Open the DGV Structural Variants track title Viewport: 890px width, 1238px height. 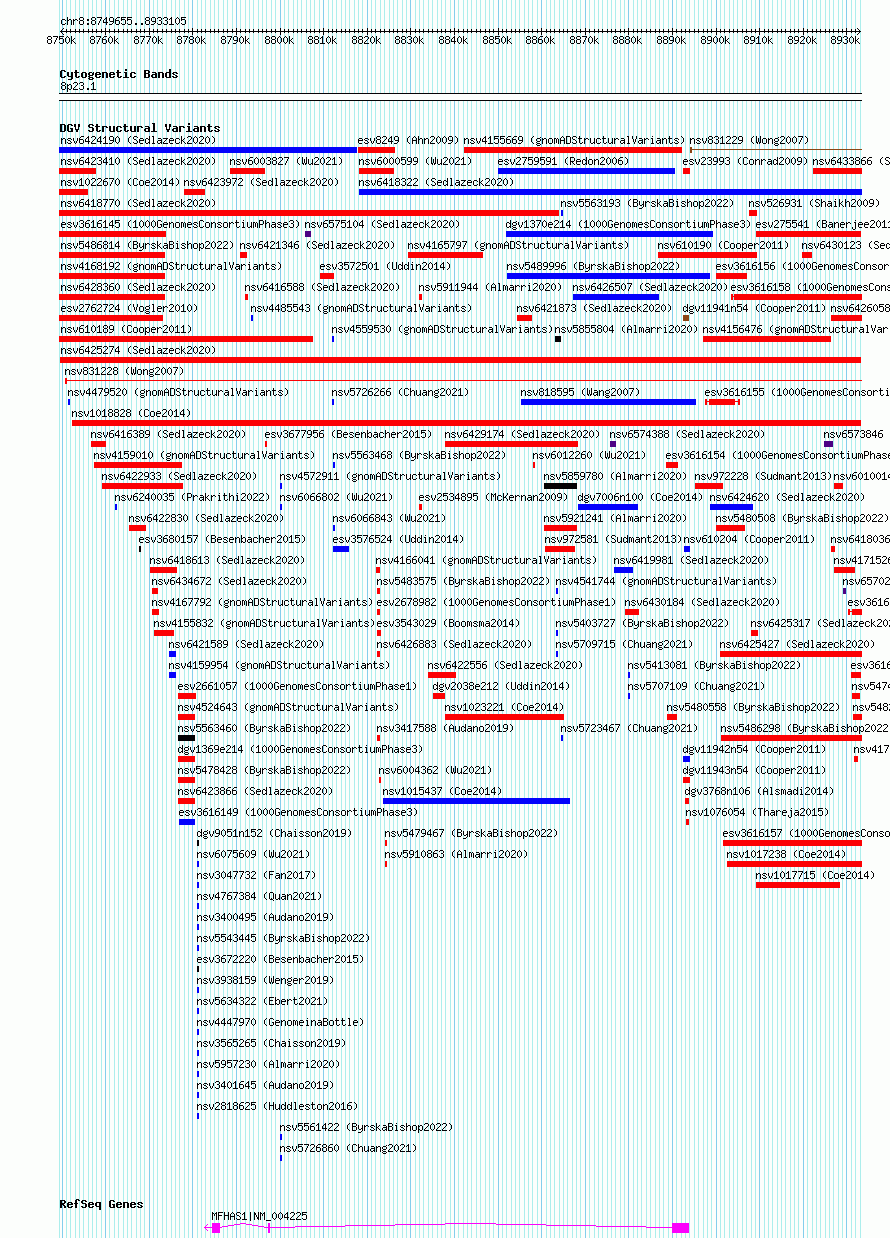click(140, 128)
